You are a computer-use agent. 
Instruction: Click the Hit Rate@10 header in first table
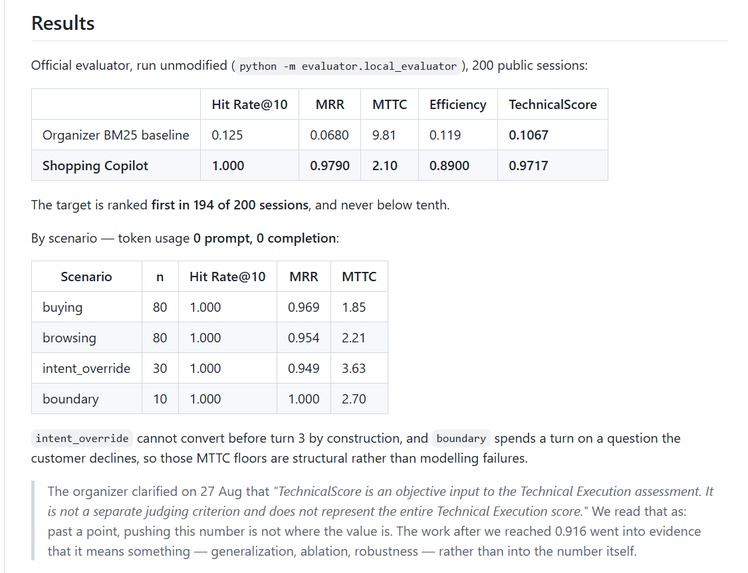point(249,104)
